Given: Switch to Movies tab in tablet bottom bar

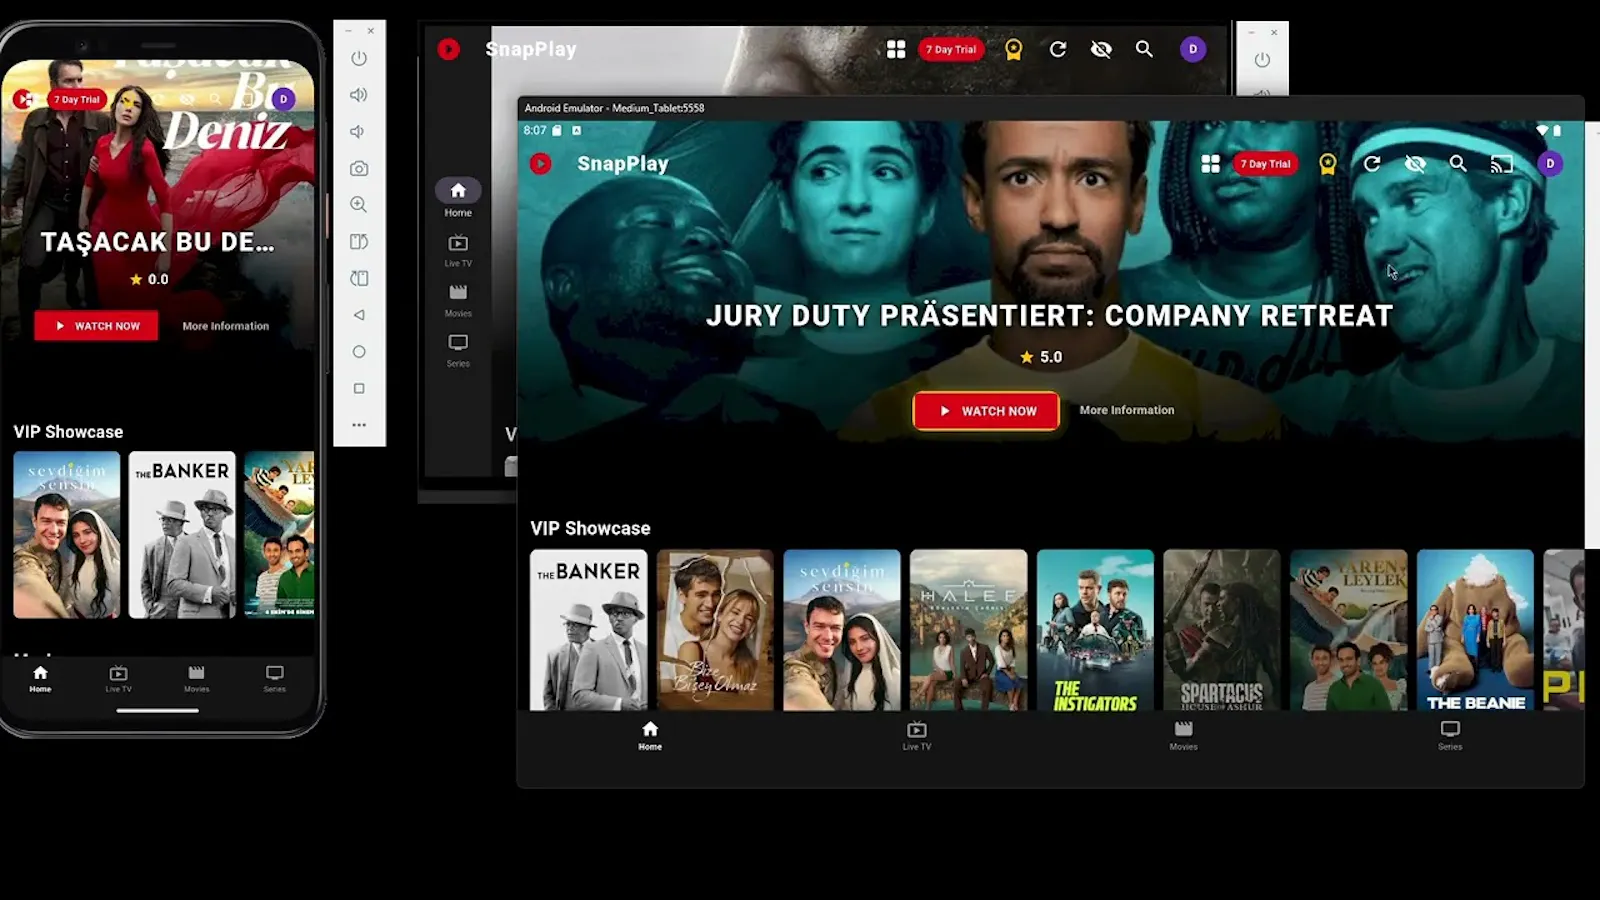Looking at the screenshot, I should 1184,735.
